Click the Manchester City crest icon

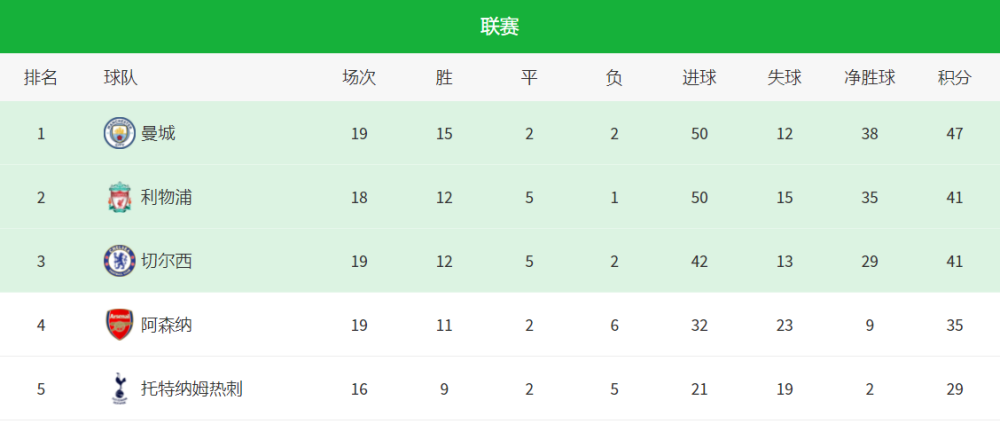(120, 133)
